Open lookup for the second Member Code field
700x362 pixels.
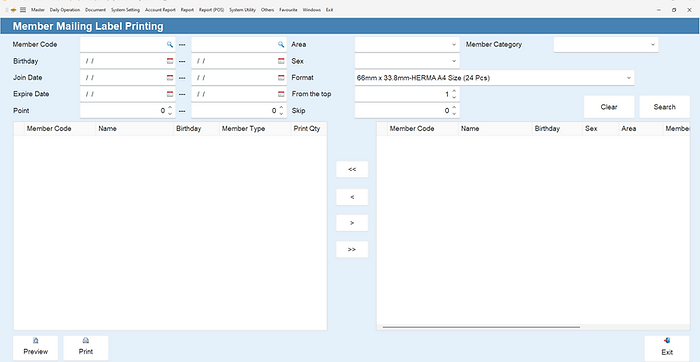281,45
